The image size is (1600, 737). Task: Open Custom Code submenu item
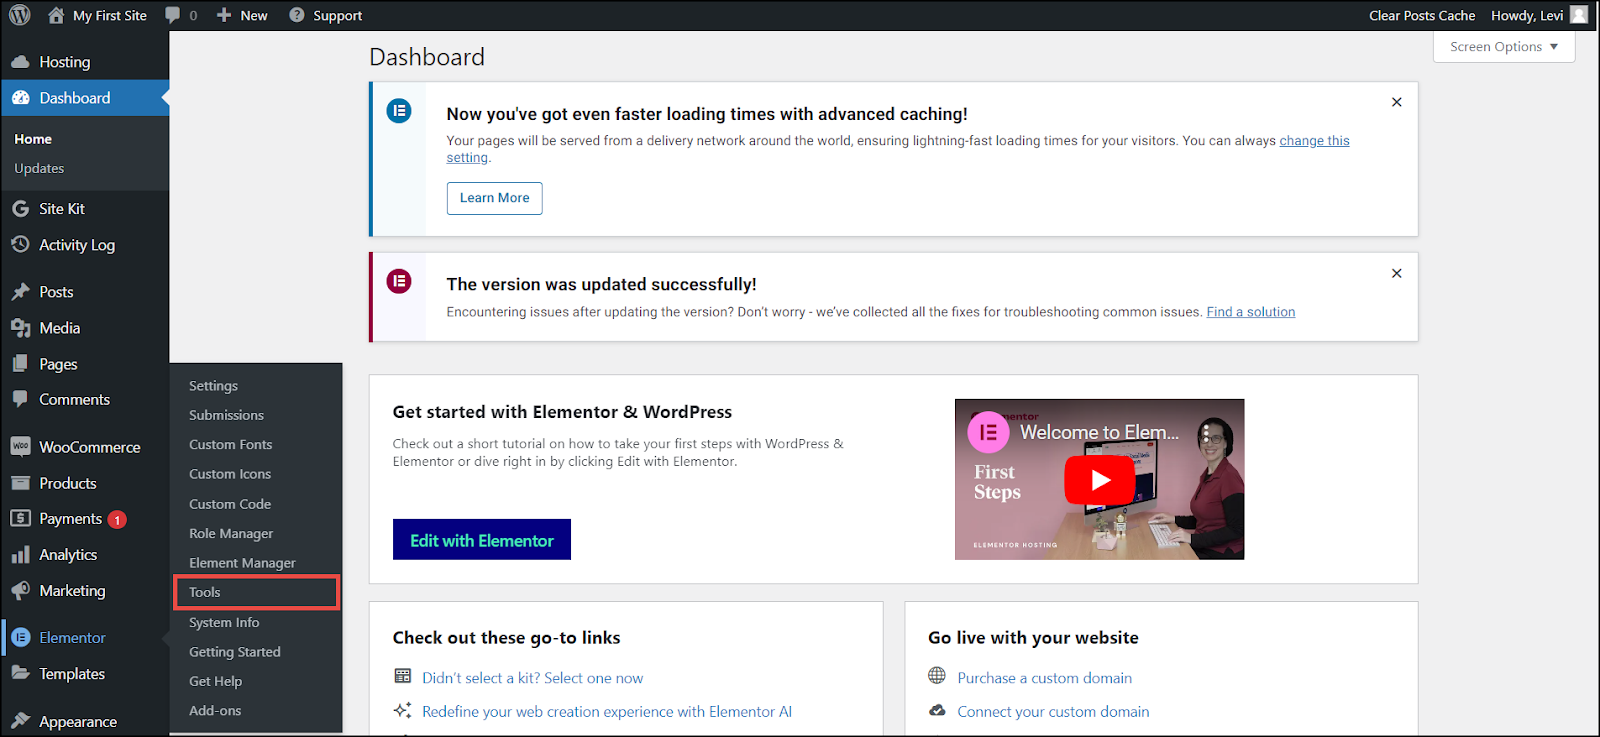click(230, 504)
